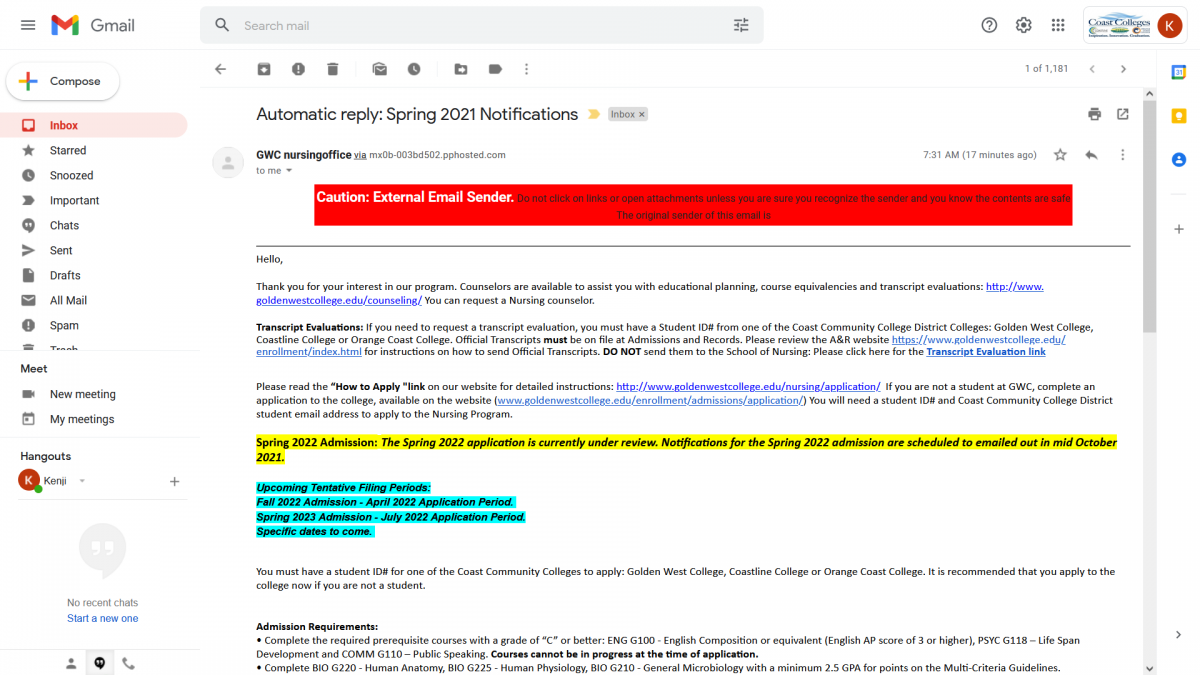
Task: Click the Move to folder icon
Action: [x=461, y=69]
